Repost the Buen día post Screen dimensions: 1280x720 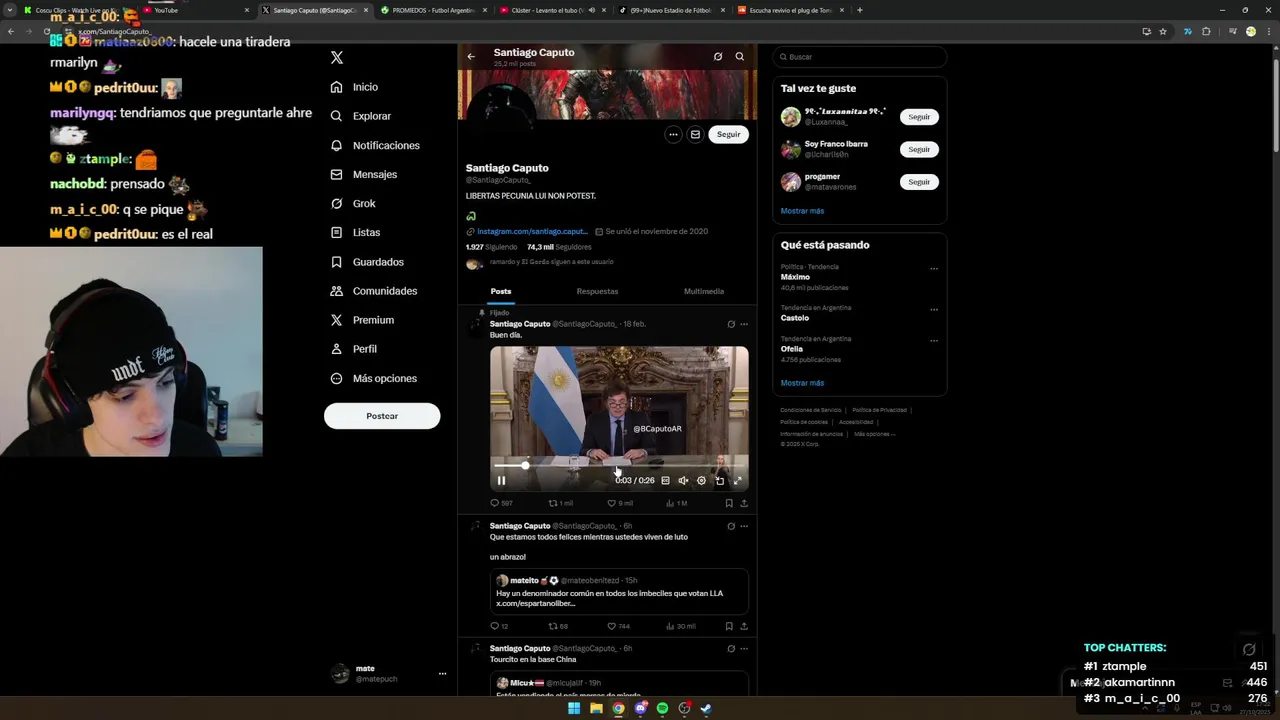pyautogui.click(x=560, y=503)
